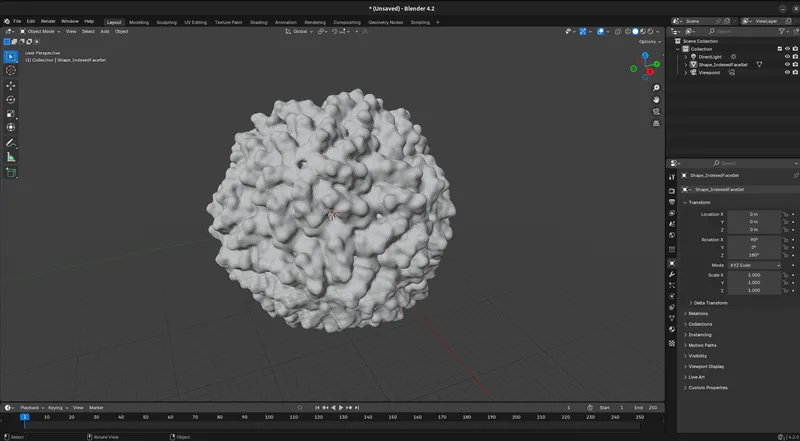This screenshot has width=800, height=441.
Task: Switch to the Shading workspace tab
Action: (258, 22)
